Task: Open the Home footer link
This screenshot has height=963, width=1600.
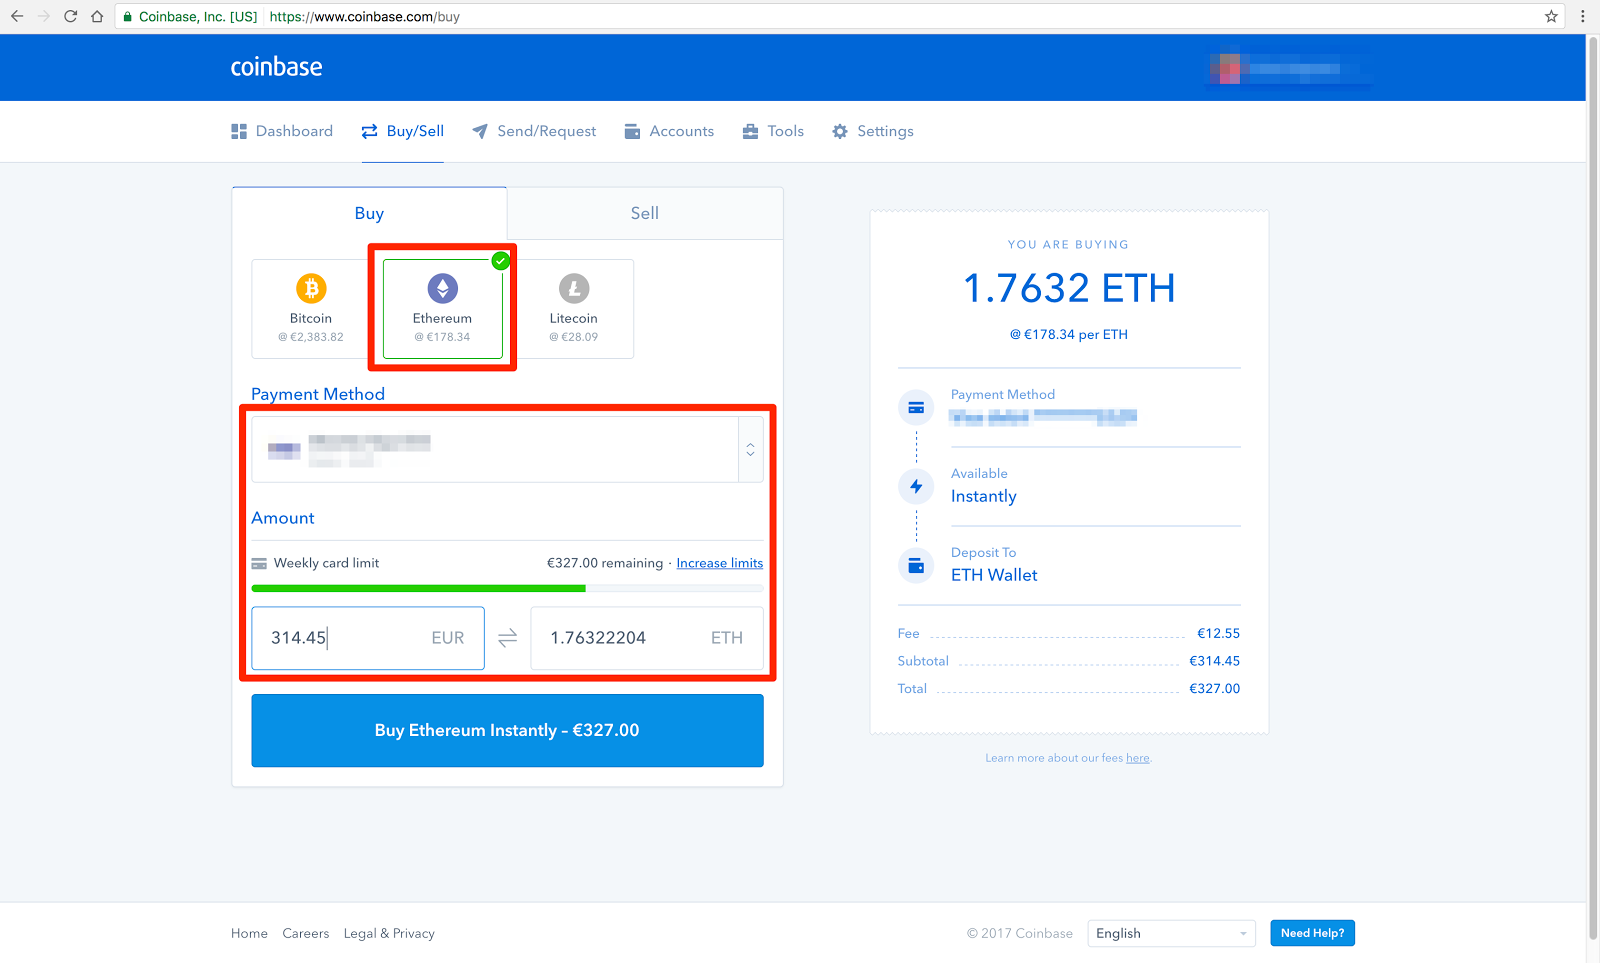Action: [x=249, y=933]
